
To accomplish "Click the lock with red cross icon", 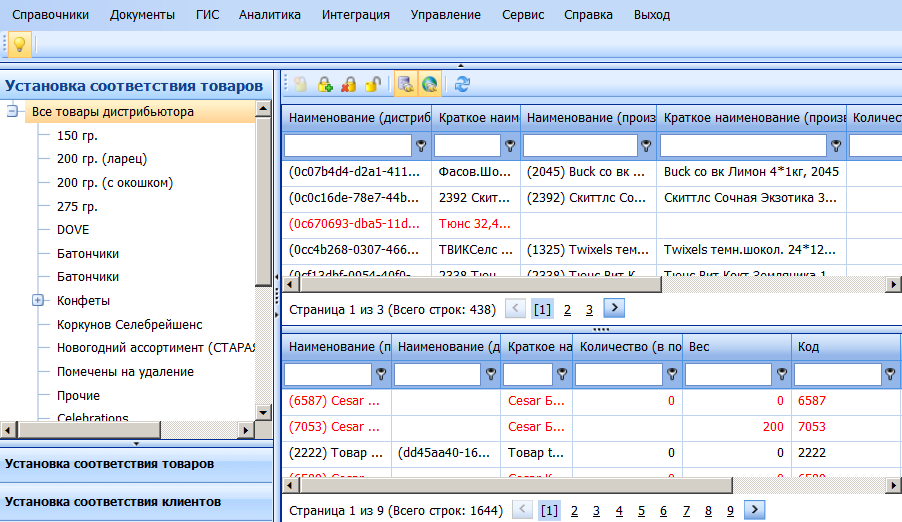I will 348,85.
